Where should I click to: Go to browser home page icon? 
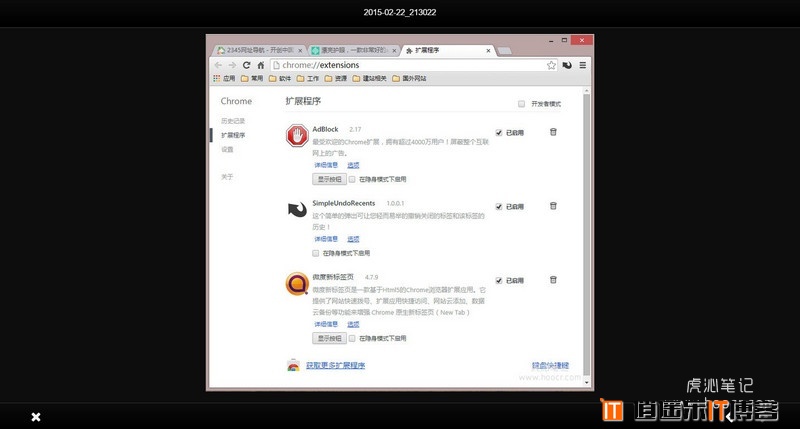click(261, 65)
